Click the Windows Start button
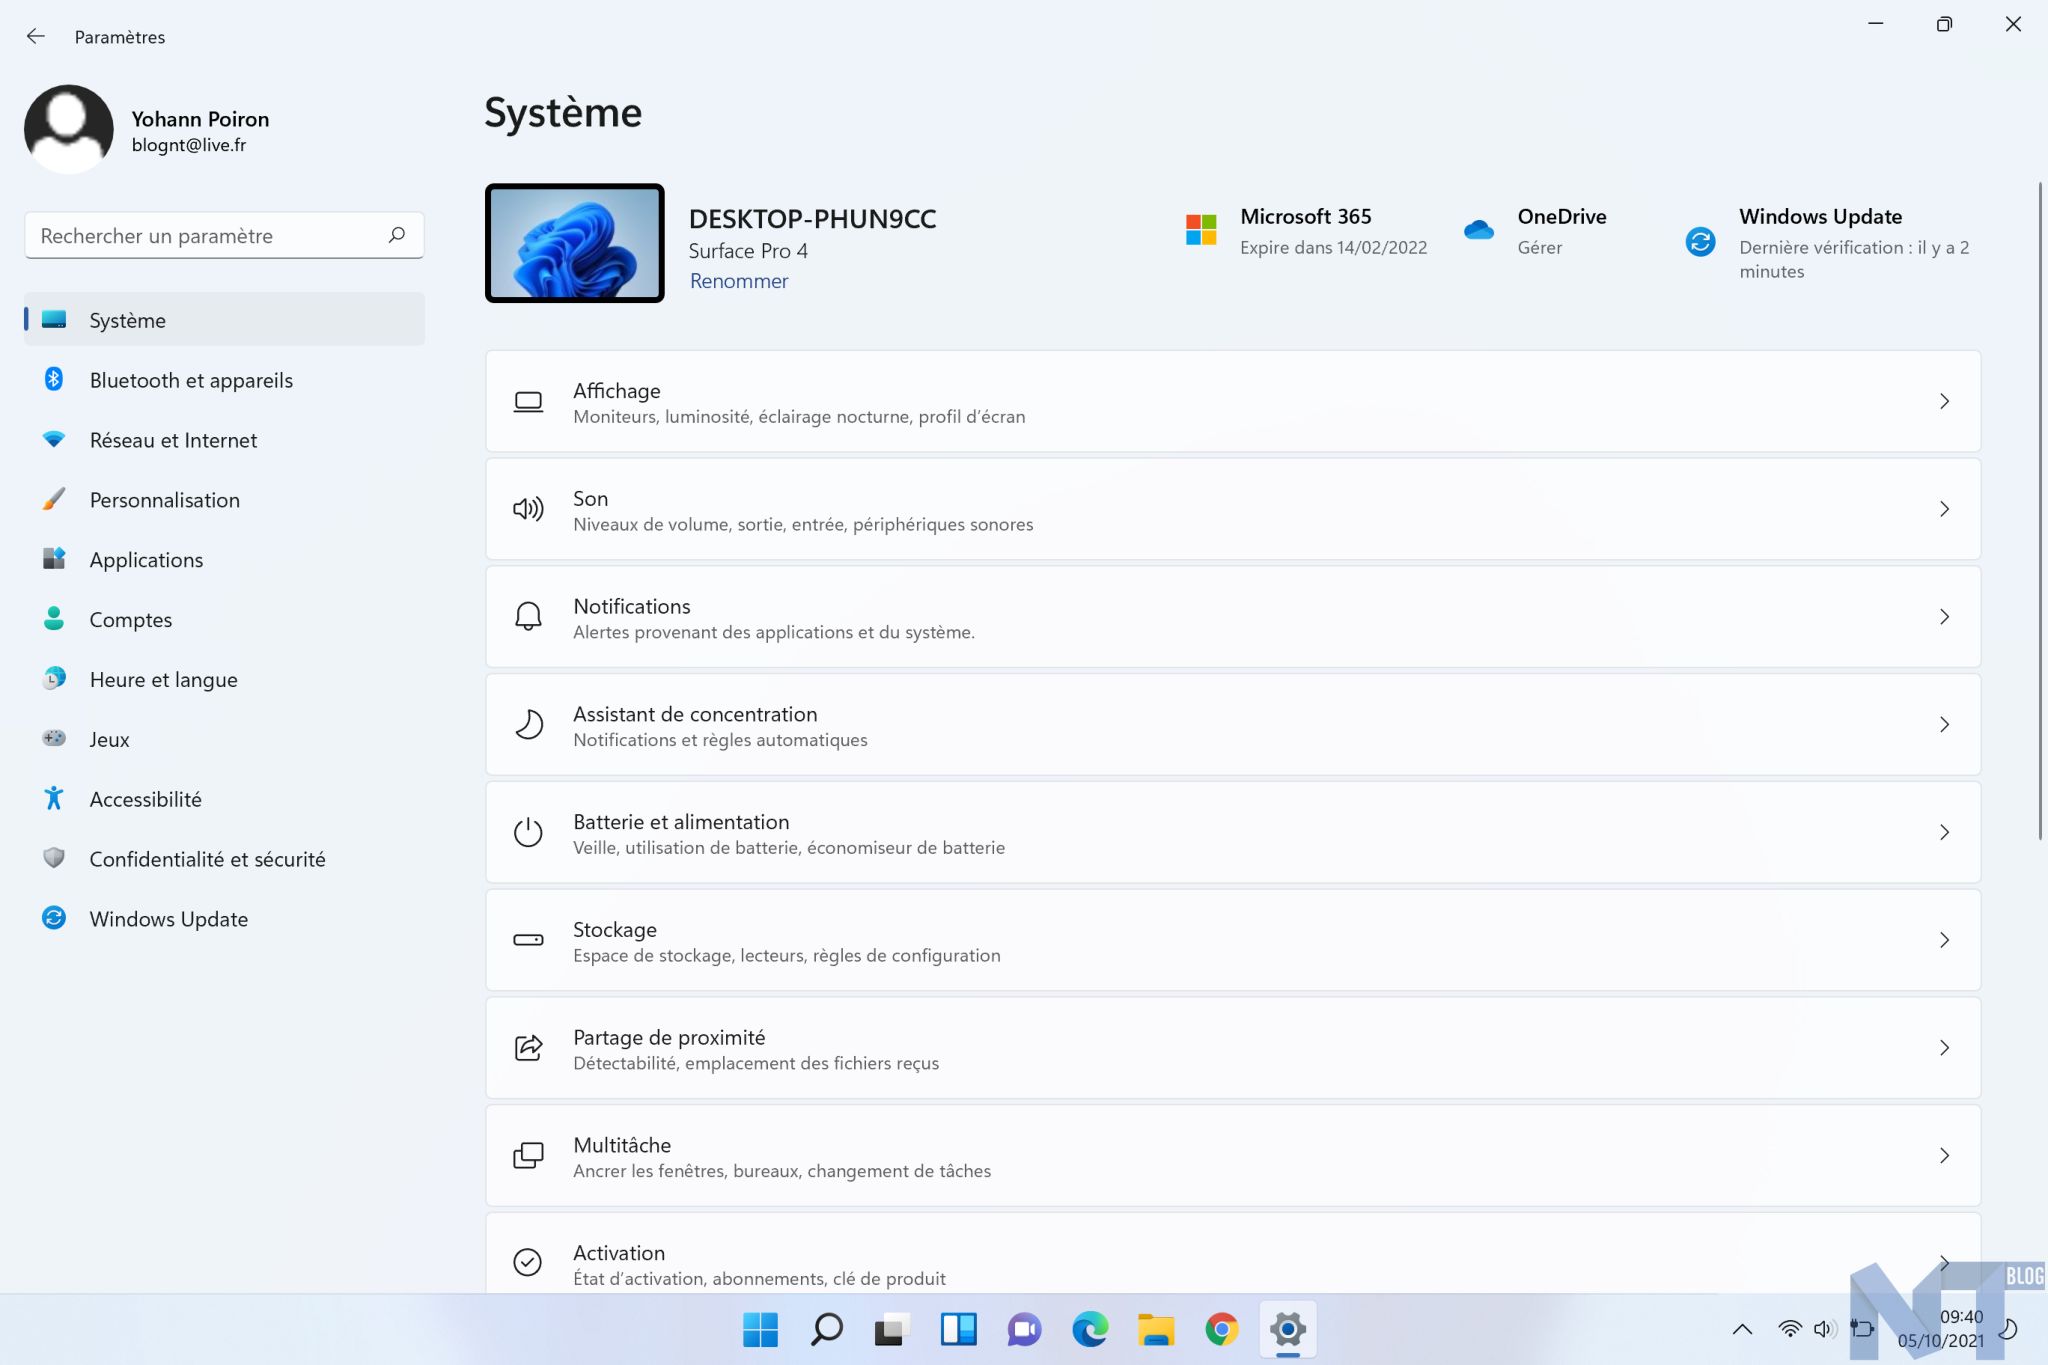Viewport: 2048px width, 1365px height. 760,1329
